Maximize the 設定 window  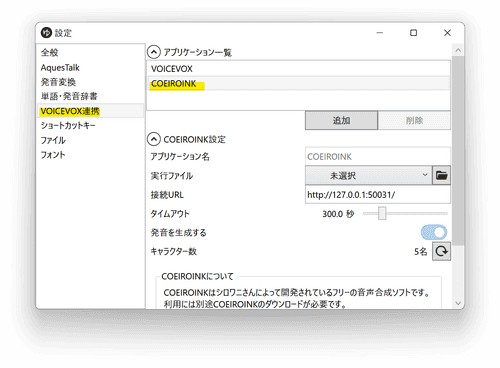pos(413,33)
